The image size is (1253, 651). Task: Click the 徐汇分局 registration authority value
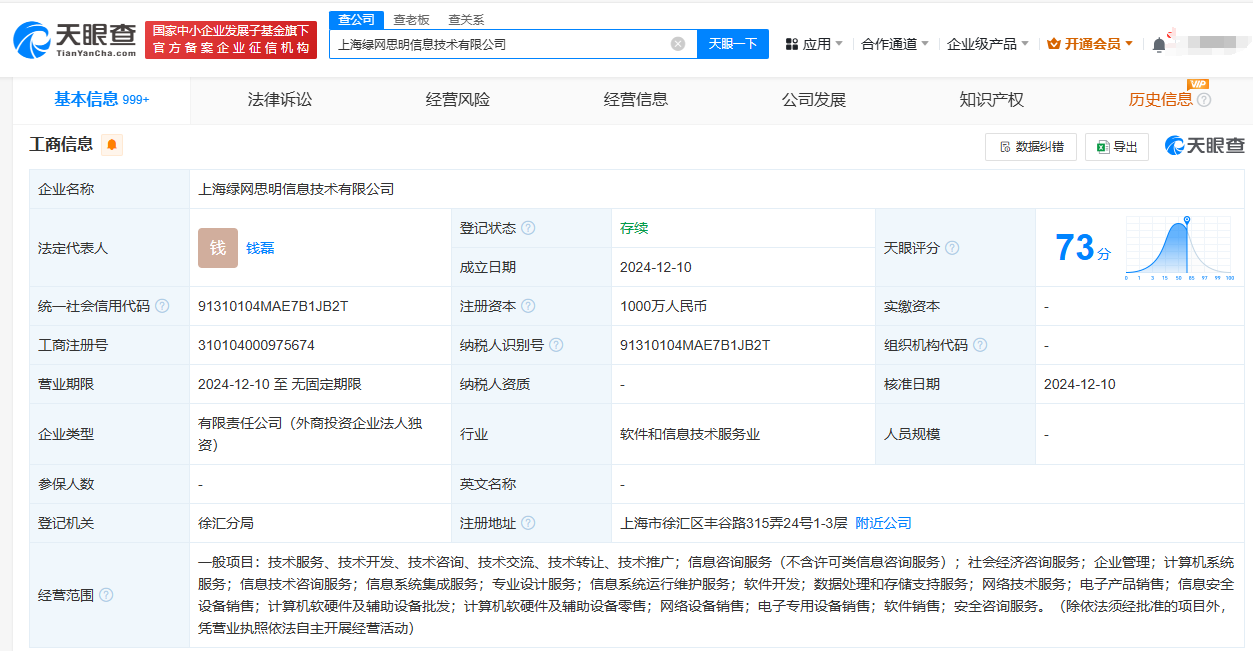226,523
